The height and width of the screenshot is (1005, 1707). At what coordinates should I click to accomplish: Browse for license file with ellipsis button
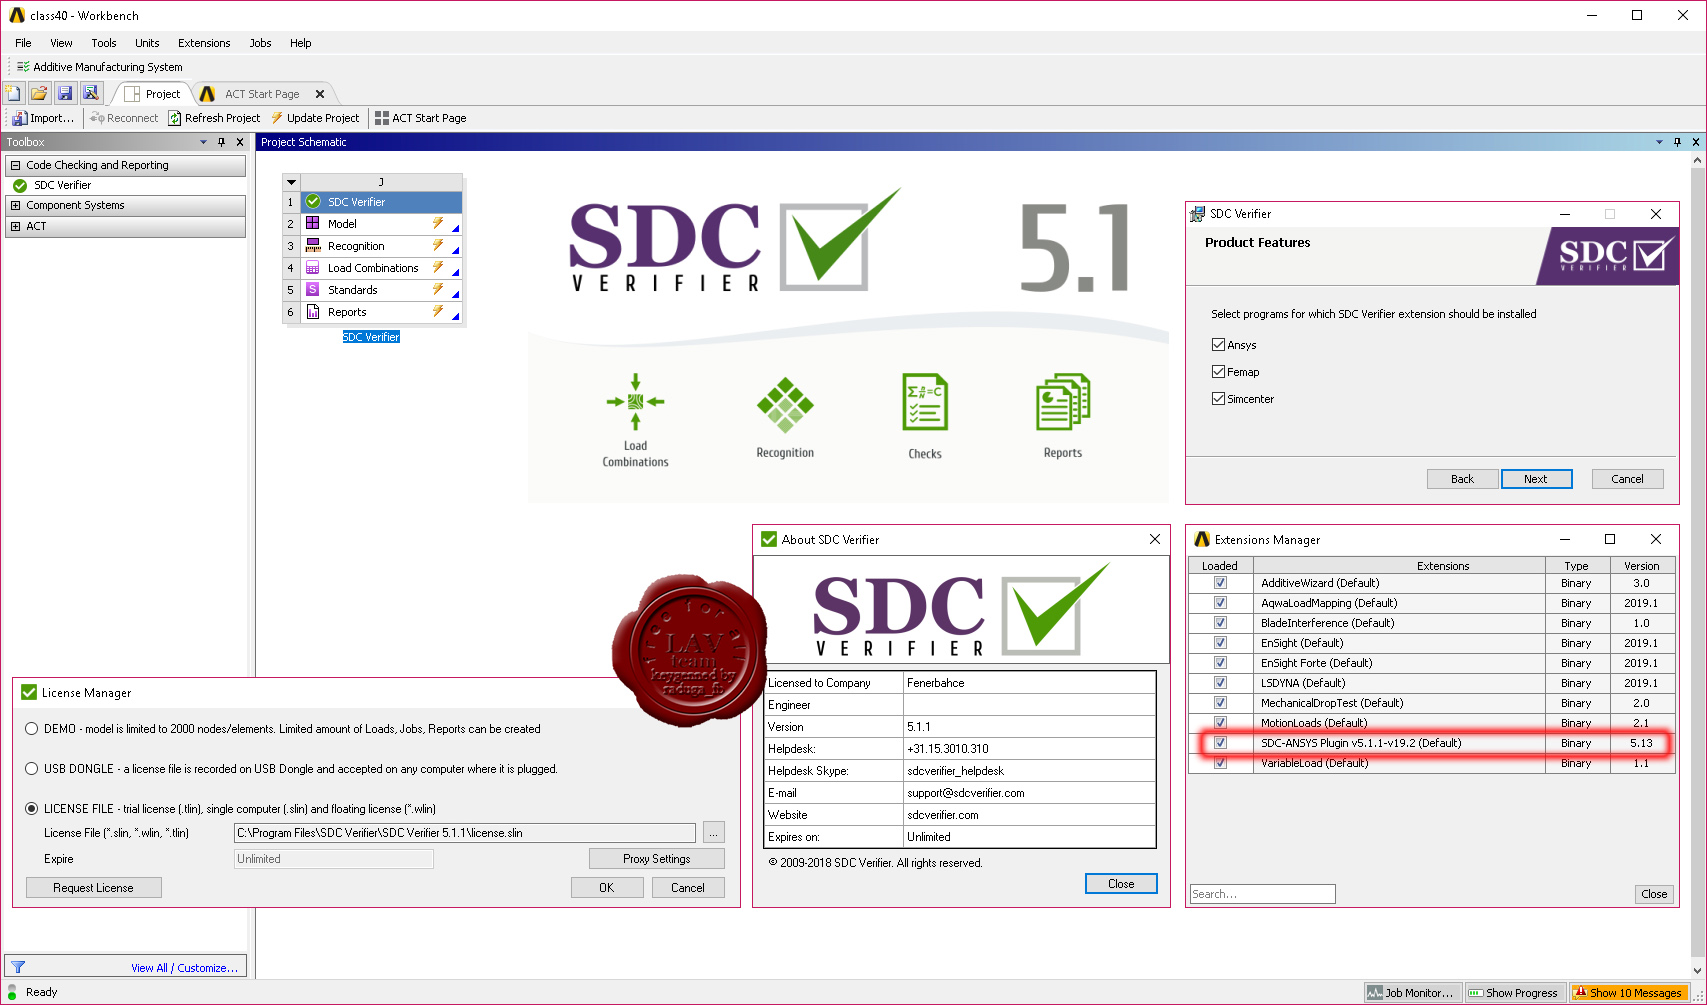point(714,833)
